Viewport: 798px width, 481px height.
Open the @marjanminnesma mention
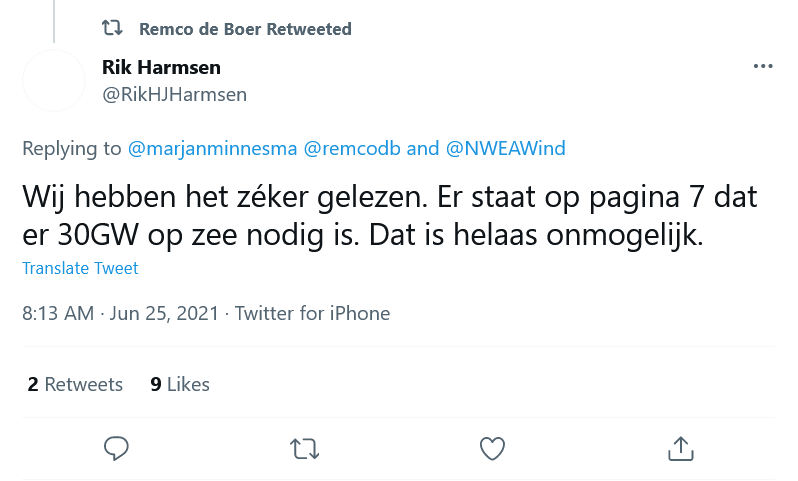point(212,149)
